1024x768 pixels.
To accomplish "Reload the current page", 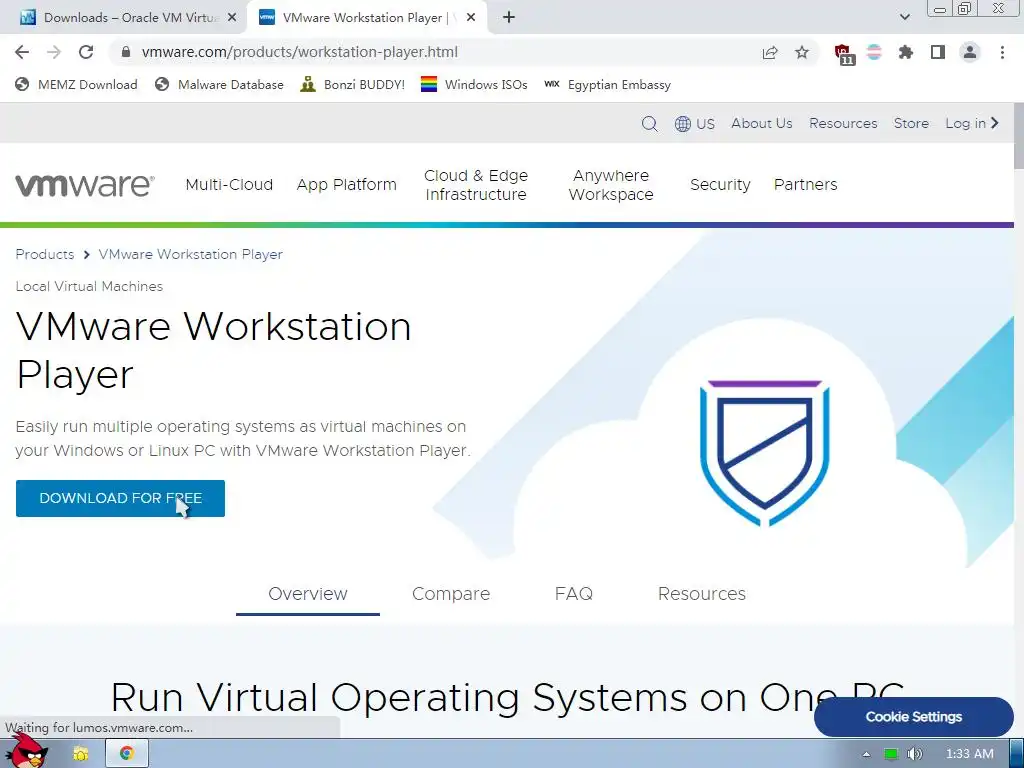I will pos(86,52).
